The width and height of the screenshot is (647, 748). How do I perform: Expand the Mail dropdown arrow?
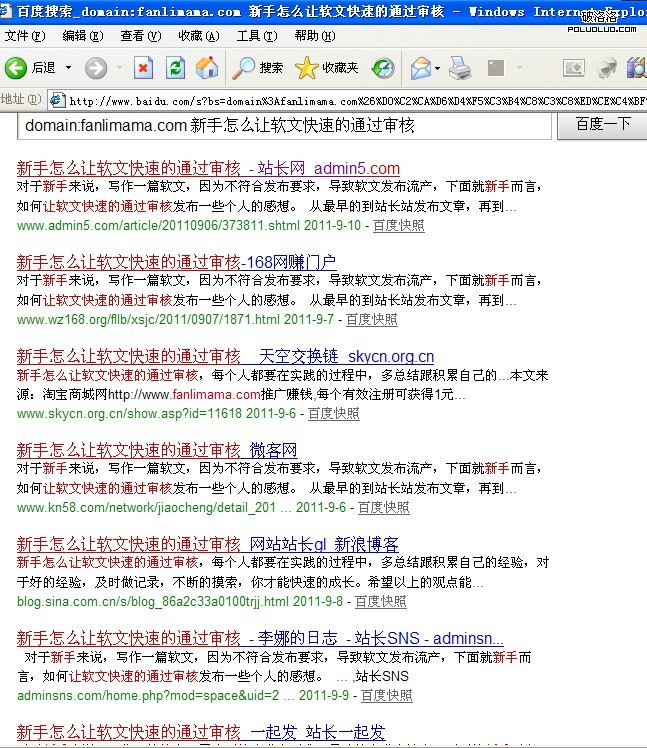pyautogui.click(x=437, y=68)
